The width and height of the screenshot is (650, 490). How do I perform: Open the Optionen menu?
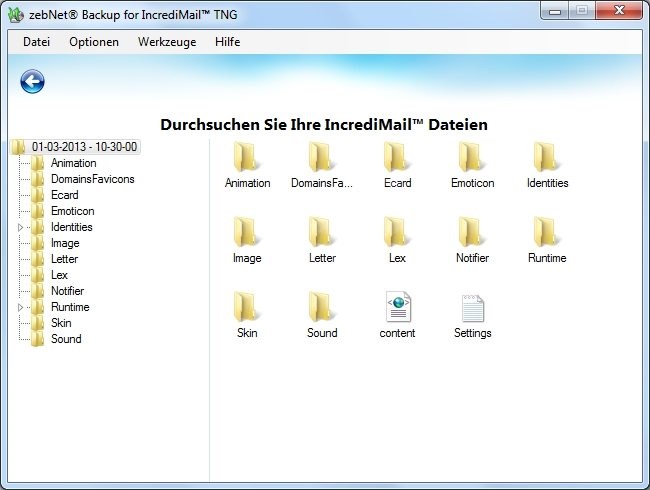coord(94,42)
